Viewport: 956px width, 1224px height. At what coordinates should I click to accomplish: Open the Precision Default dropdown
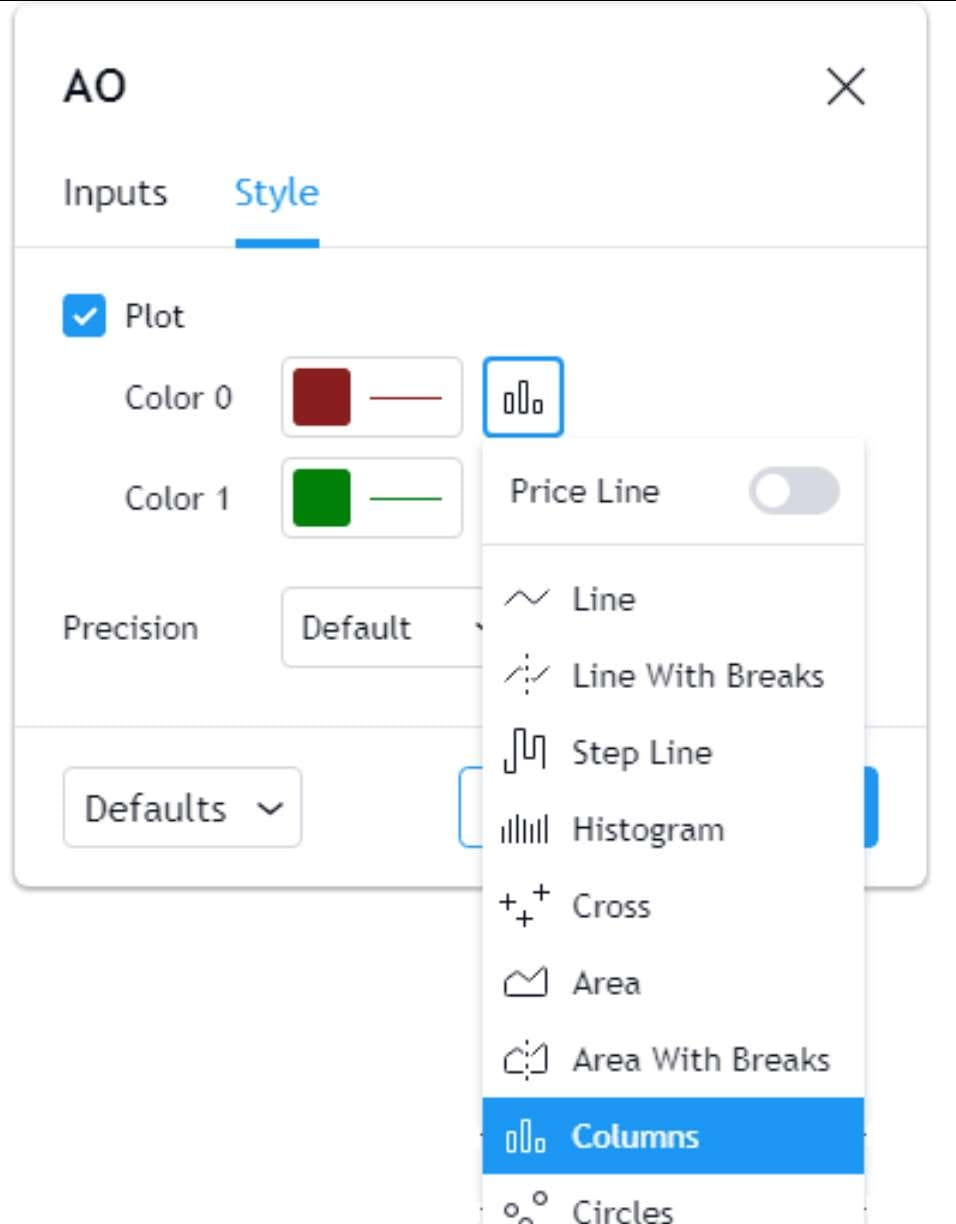(x=384, y=628)
